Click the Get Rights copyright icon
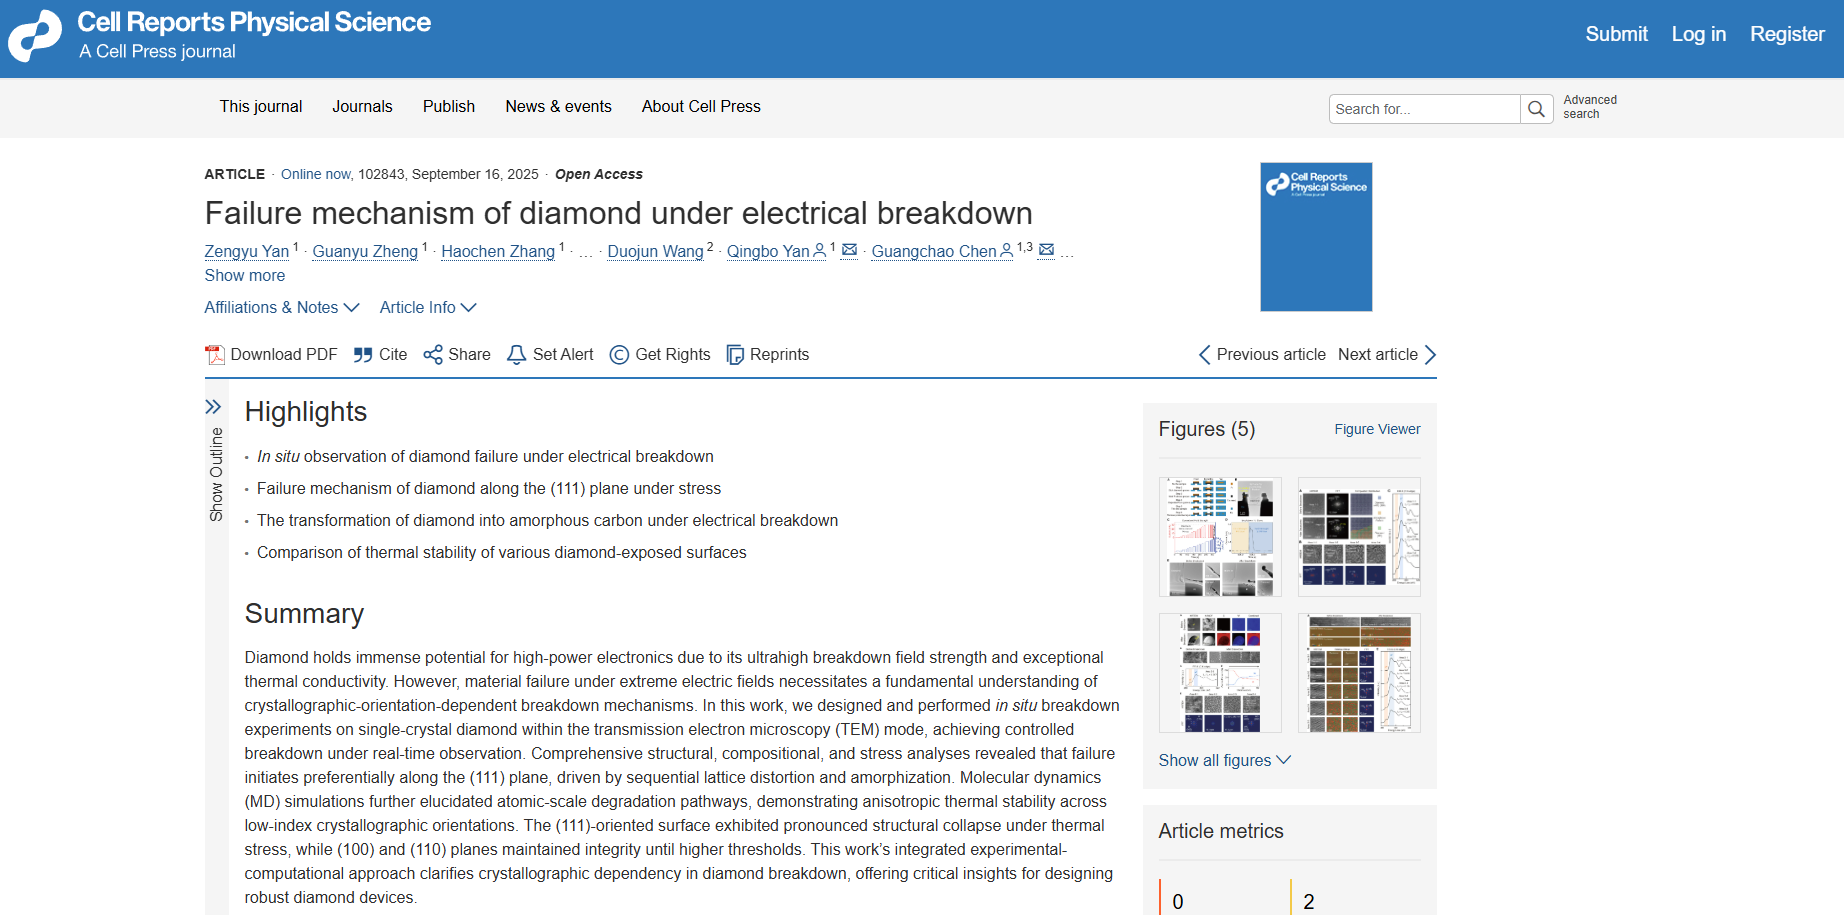Image resolution: width=1844 pixels, height=915 pixels. (x=619, y=355)
